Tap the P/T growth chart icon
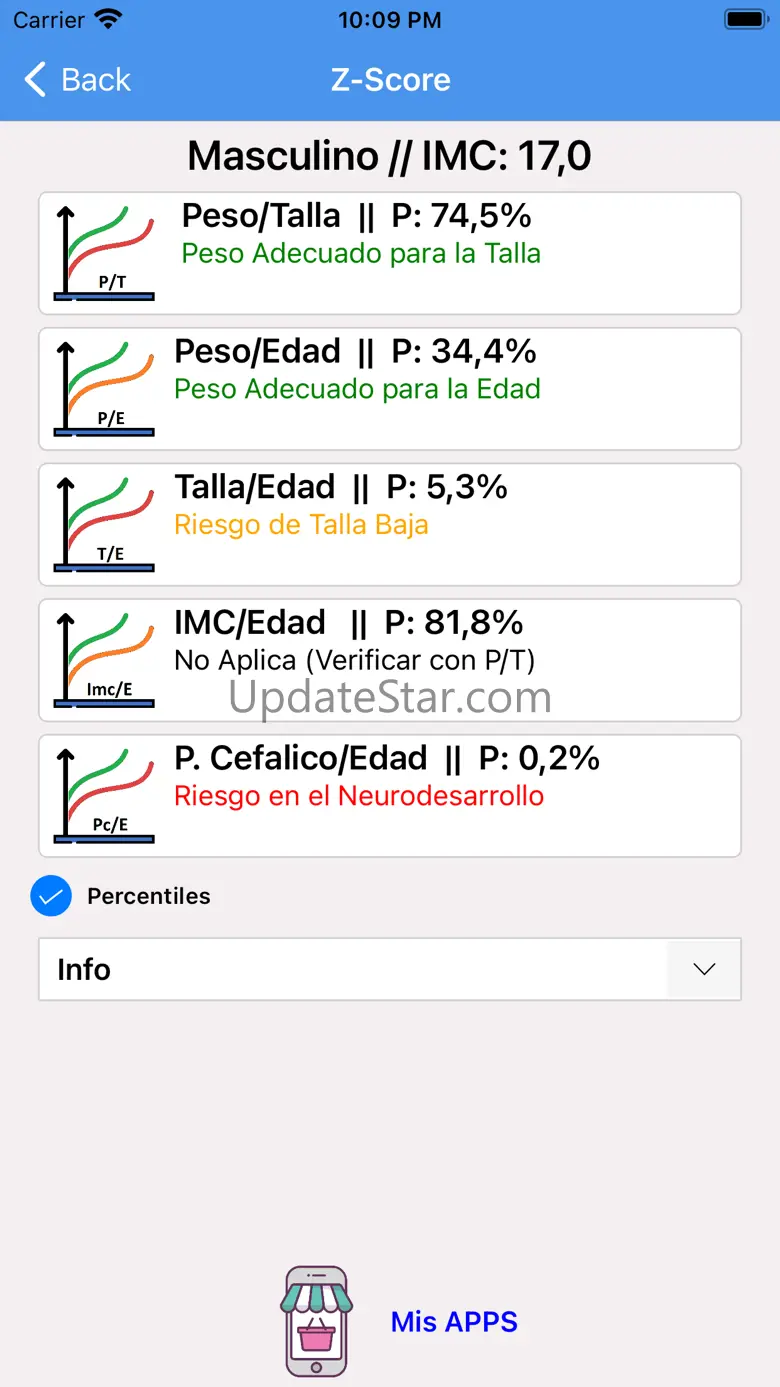Viewport: 780px width, 1387px height. (104, 252)
